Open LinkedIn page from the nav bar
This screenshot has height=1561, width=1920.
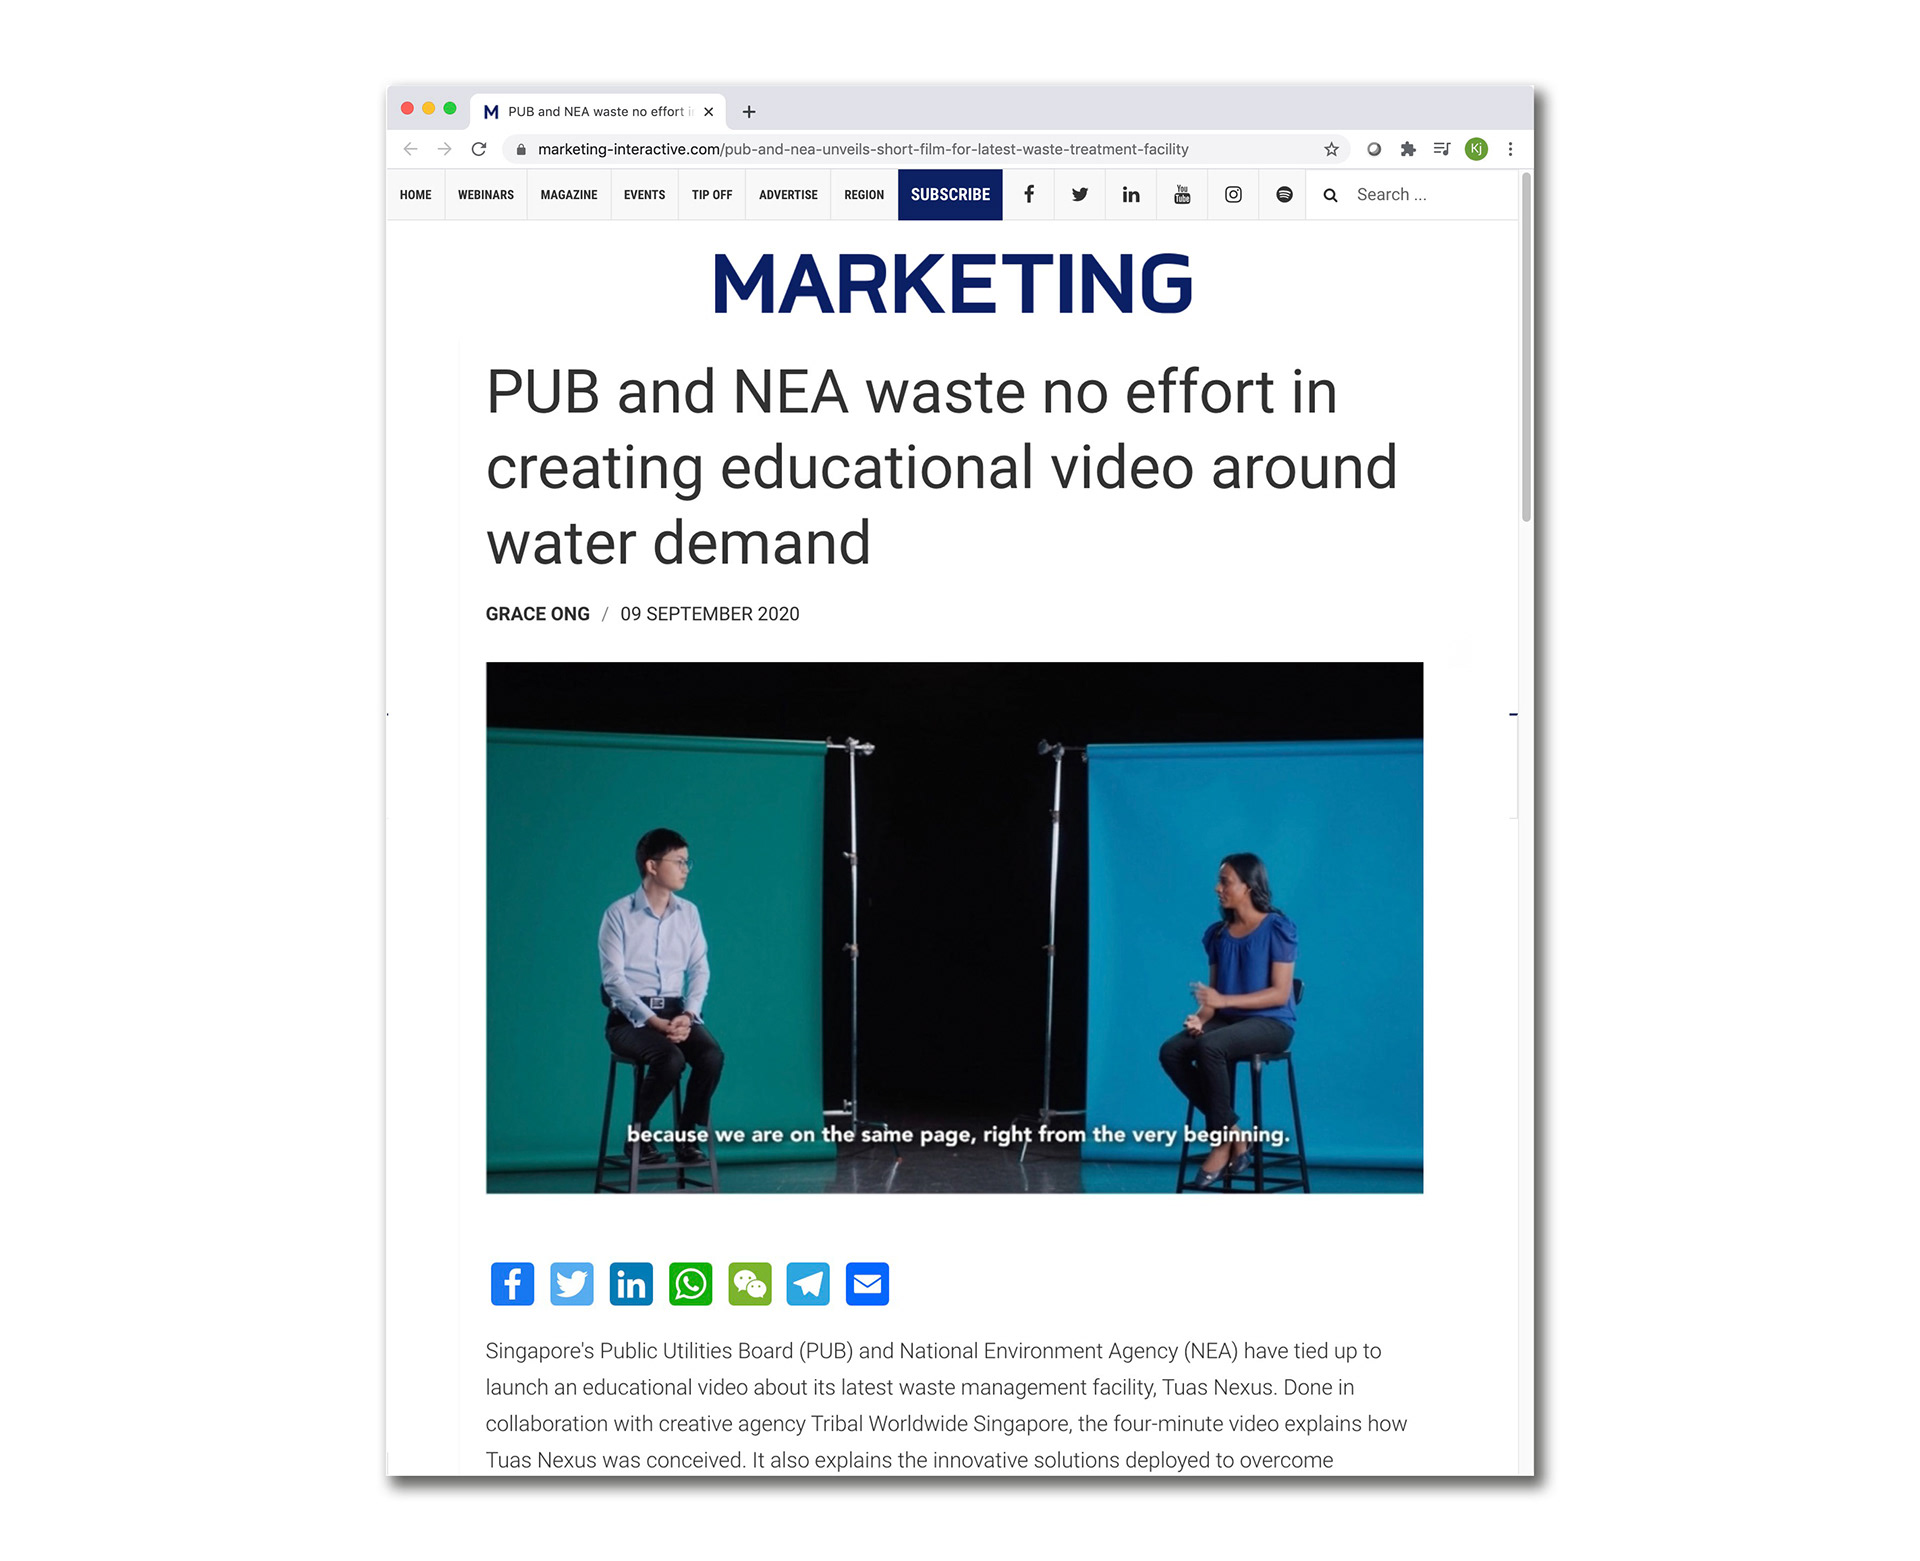coord(1131,195)
